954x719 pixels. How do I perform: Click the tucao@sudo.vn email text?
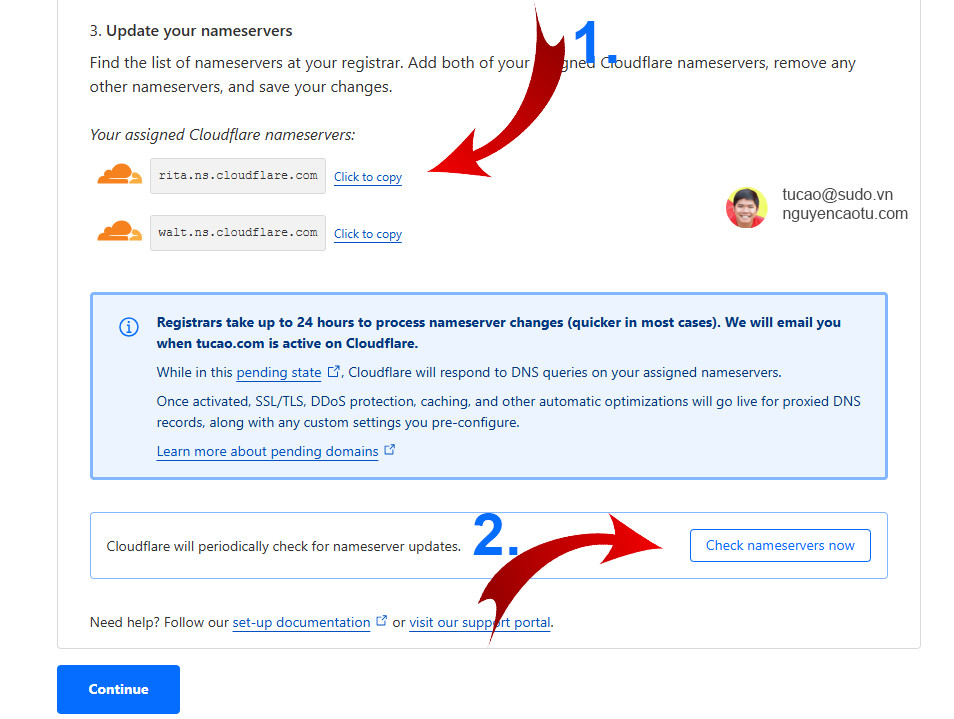coord(837,195)
